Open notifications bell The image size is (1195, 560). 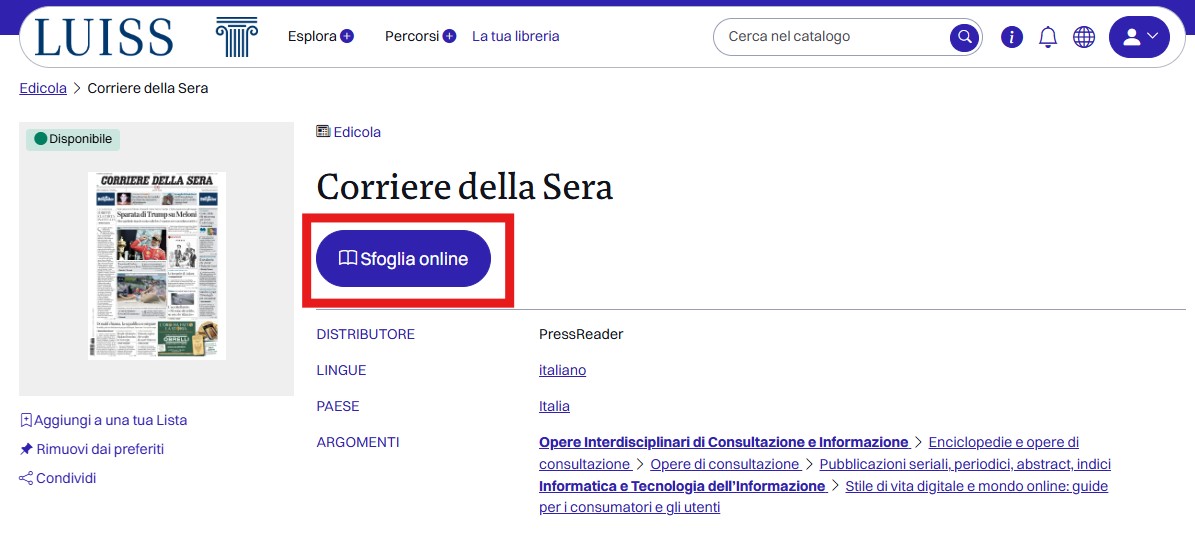click(1048, 37)
